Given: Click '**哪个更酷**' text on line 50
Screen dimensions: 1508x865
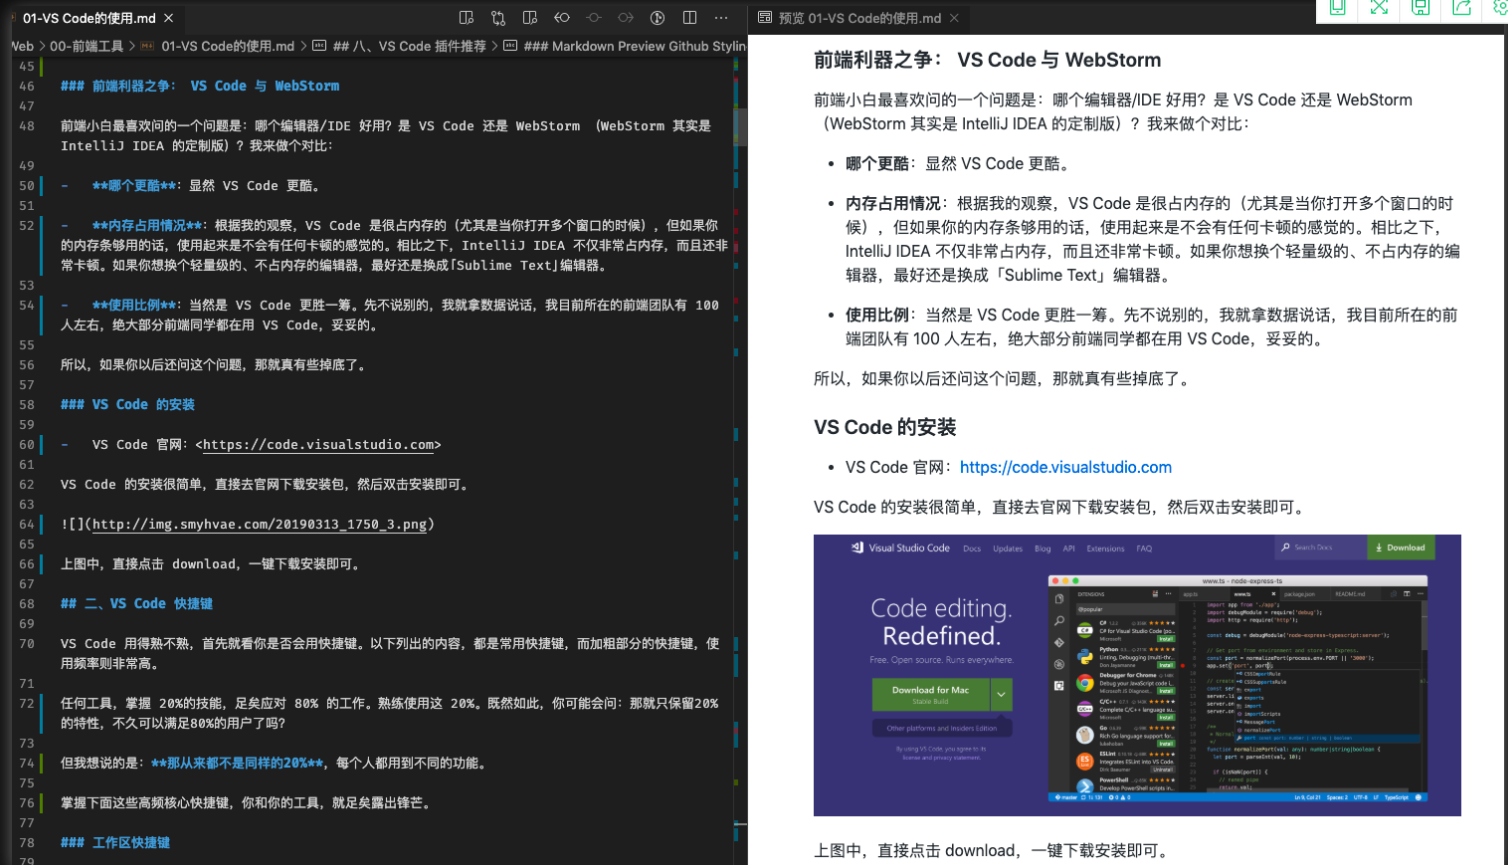Looking at the screenshot, I should [135, 186].
